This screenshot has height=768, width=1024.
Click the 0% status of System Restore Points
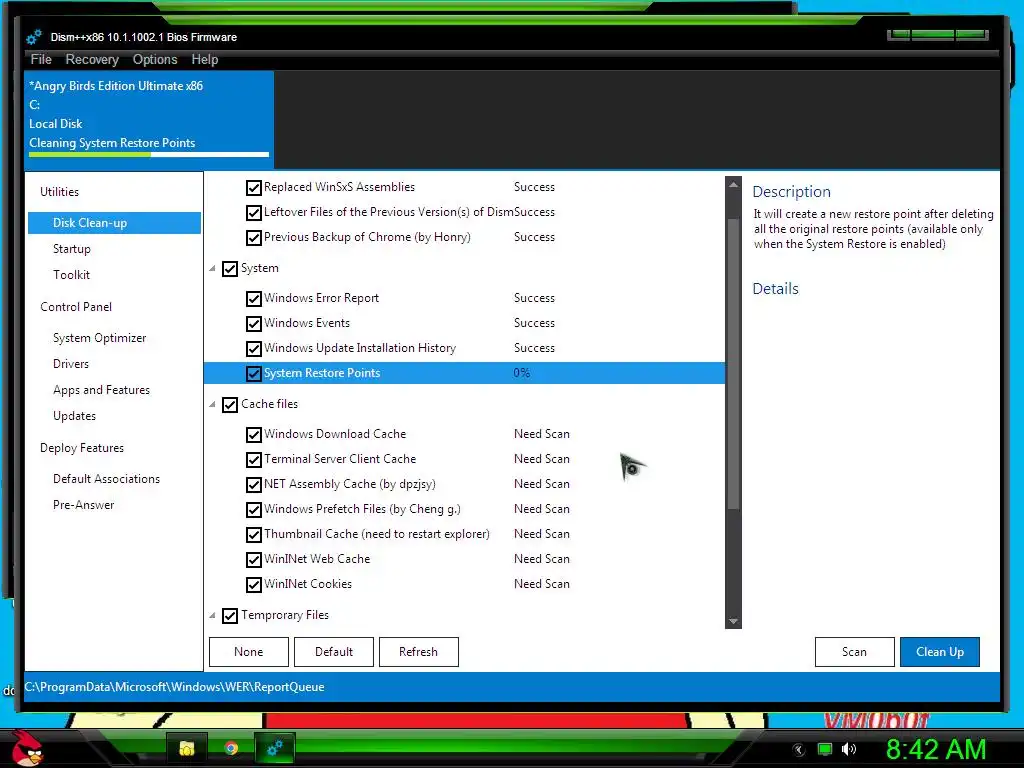click(x=522, y=373)
